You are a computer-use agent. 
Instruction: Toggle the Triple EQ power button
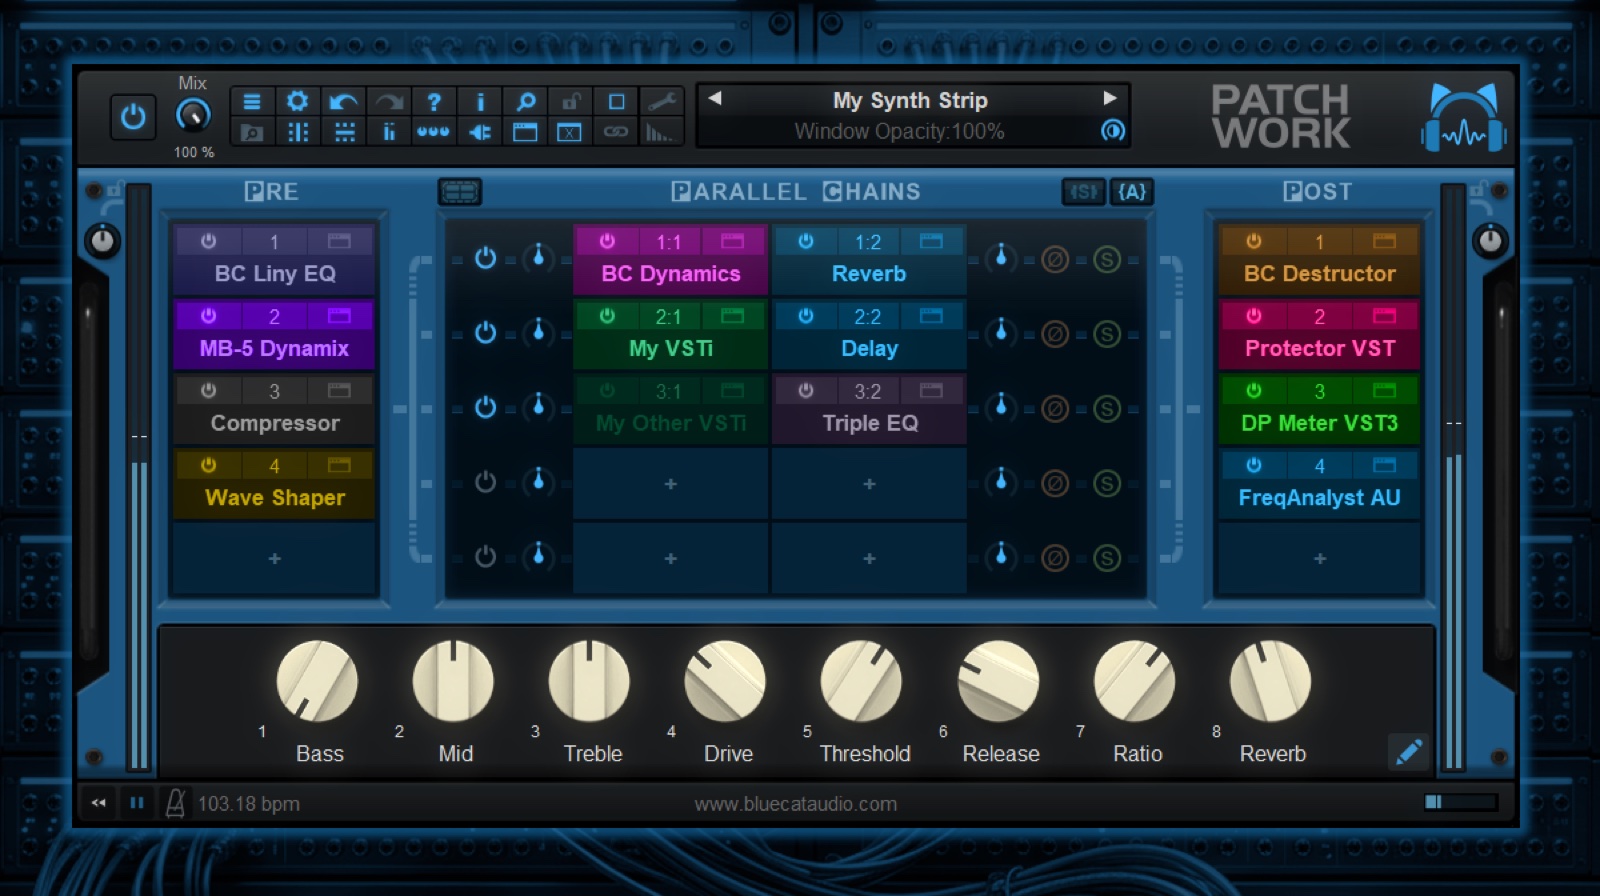coord(805,391)
